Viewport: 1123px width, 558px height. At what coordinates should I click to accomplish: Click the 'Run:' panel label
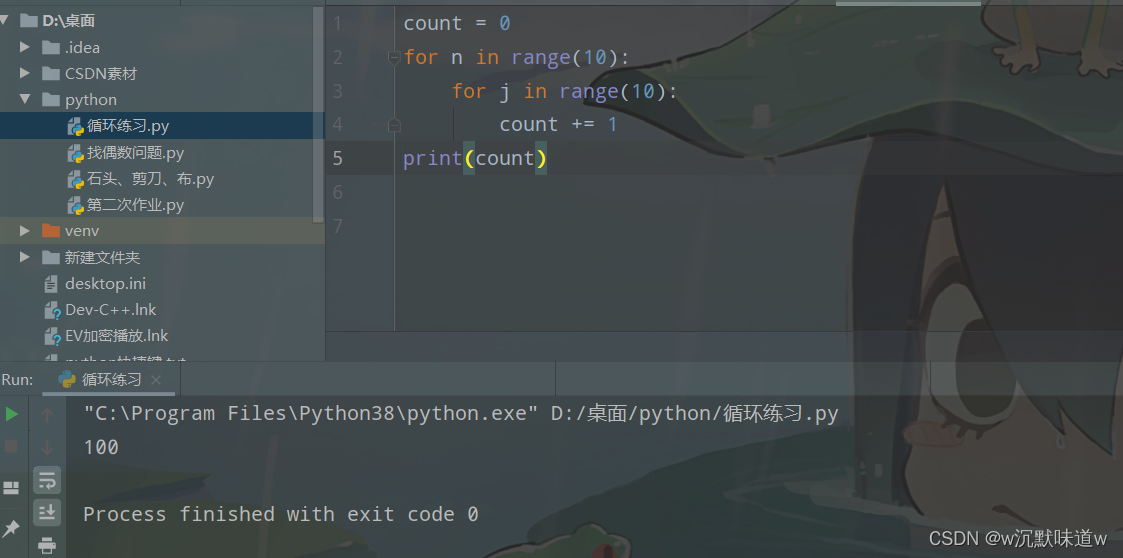(17, 380)
